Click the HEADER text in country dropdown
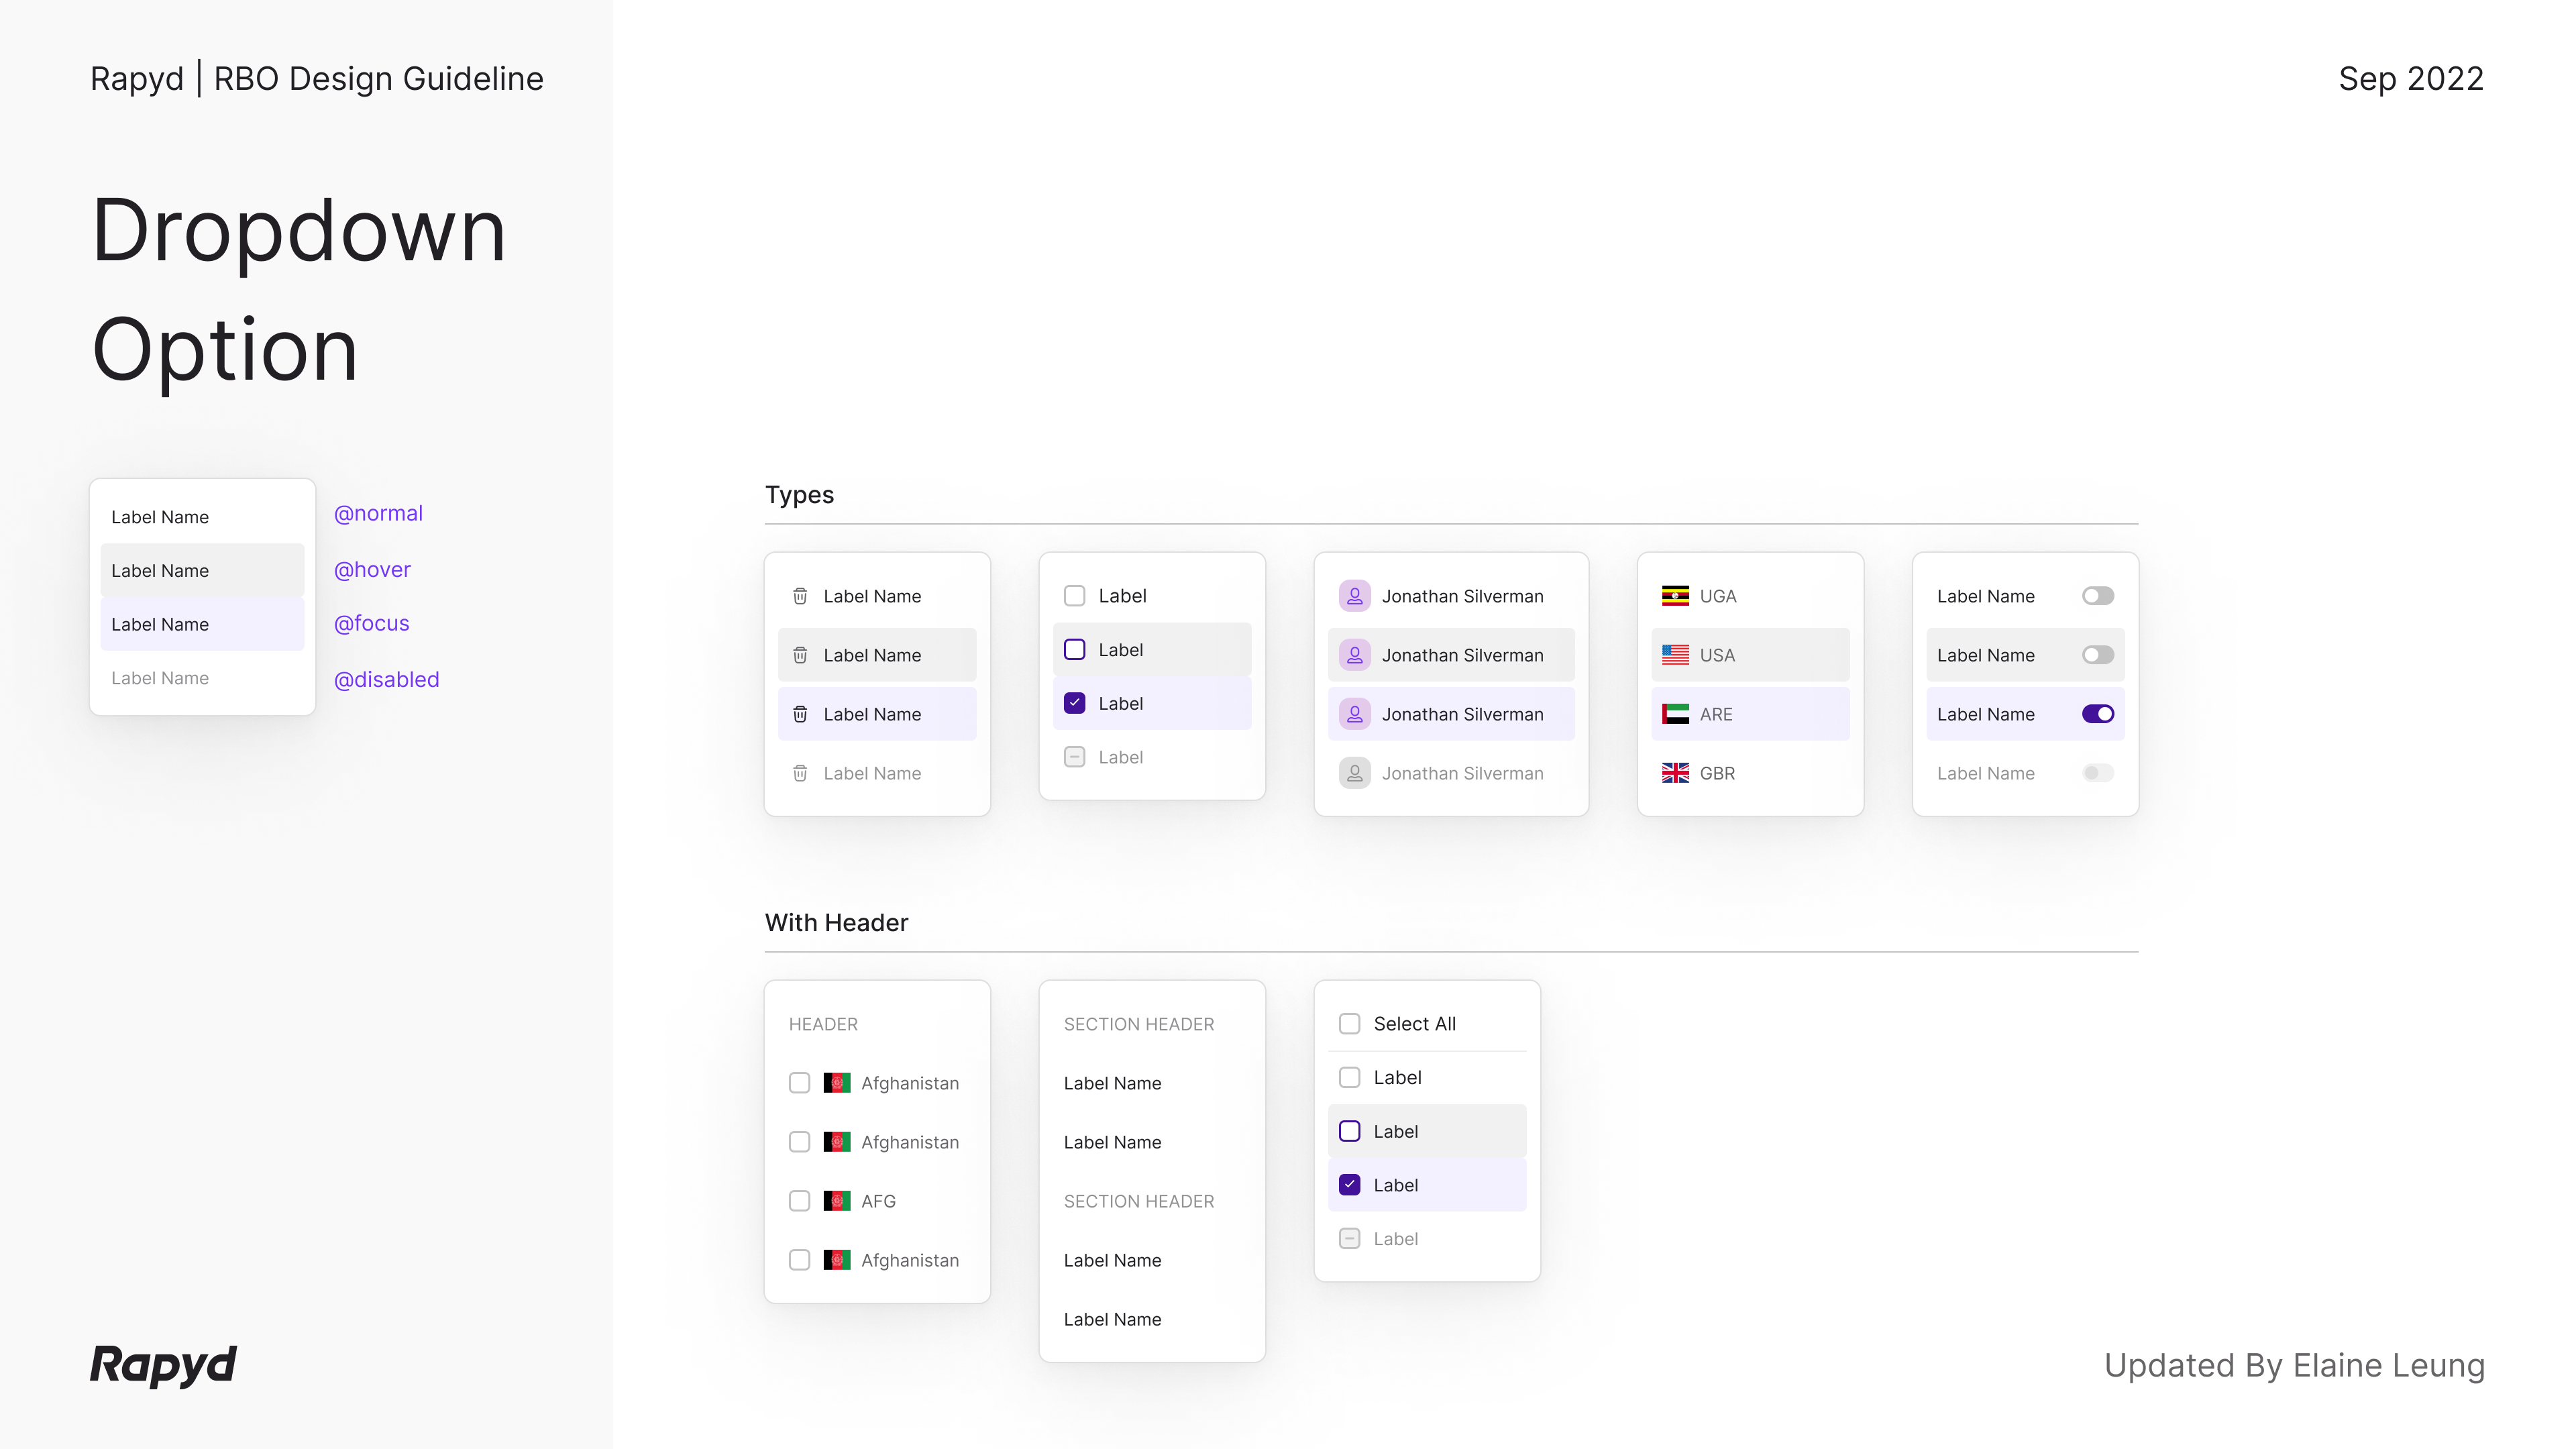The image size is (2576, 1449). coord(823,1024)
